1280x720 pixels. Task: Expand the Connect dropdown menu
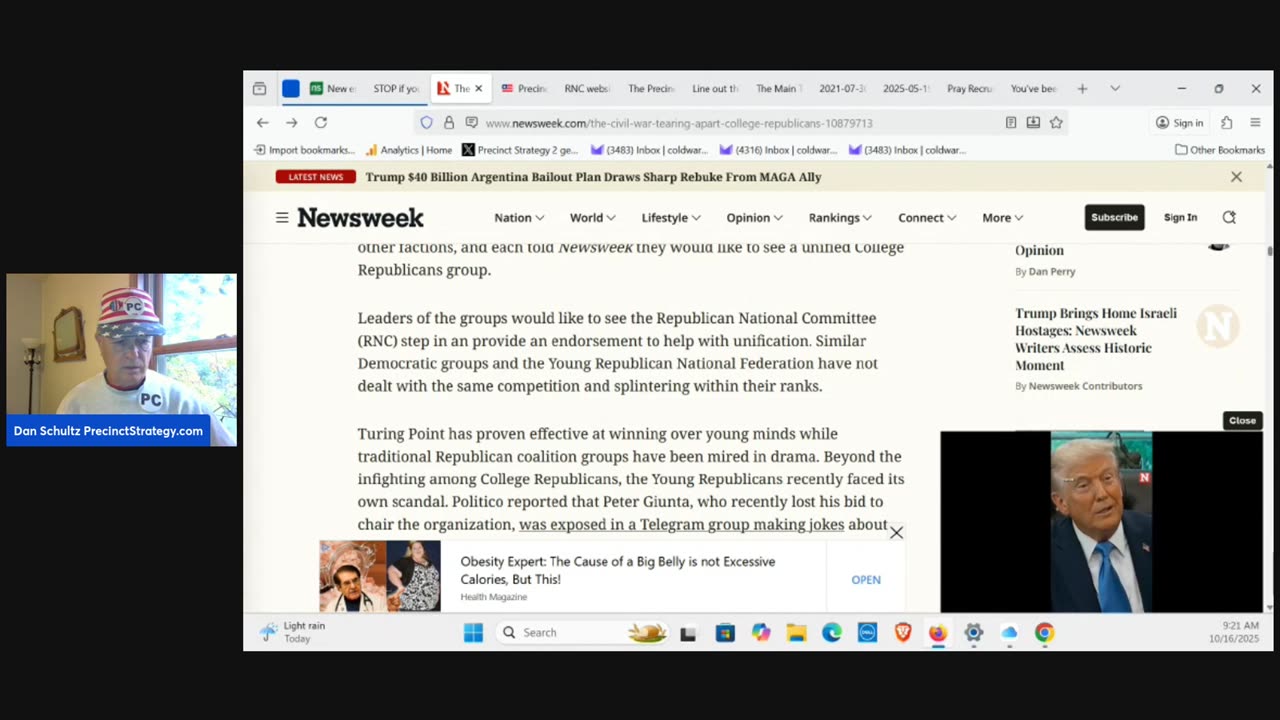point(927,217)
